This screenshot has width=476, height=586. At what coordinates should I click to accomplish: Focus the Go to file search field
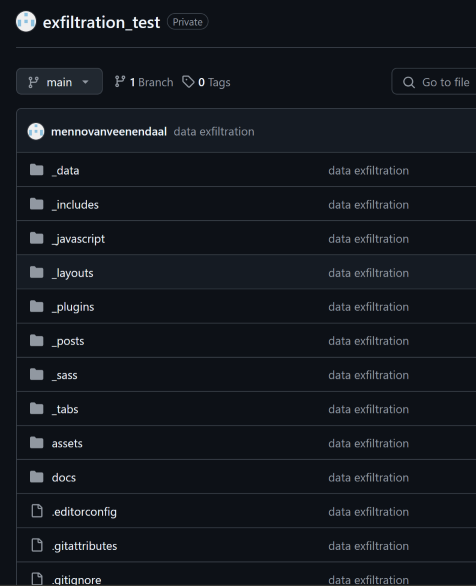[434, 82]
